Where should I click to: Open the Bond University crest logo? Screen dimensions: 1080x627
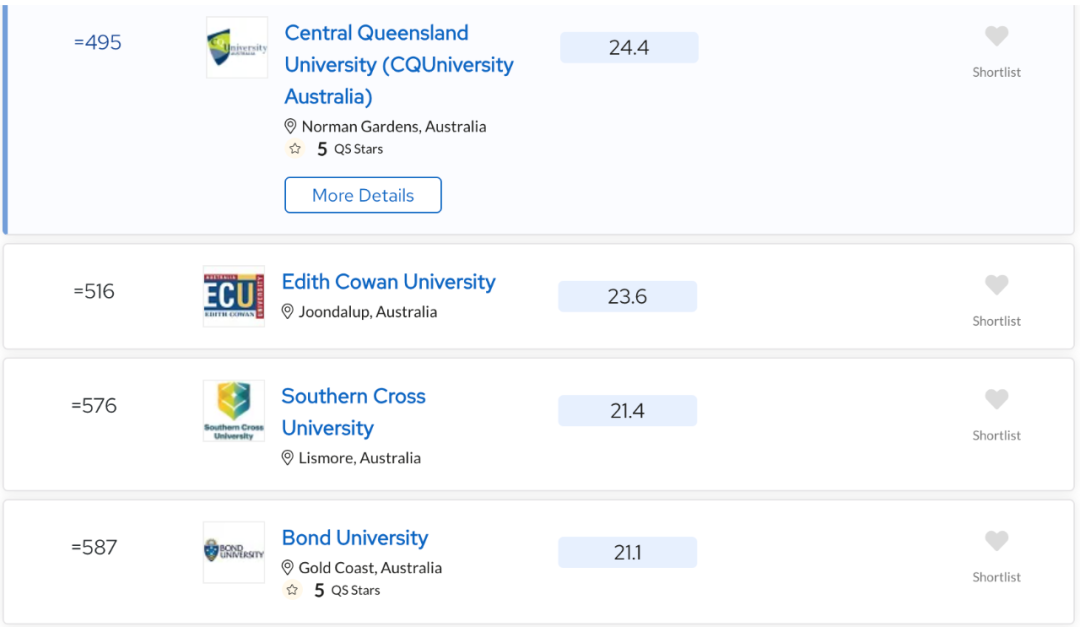[234, 552]
